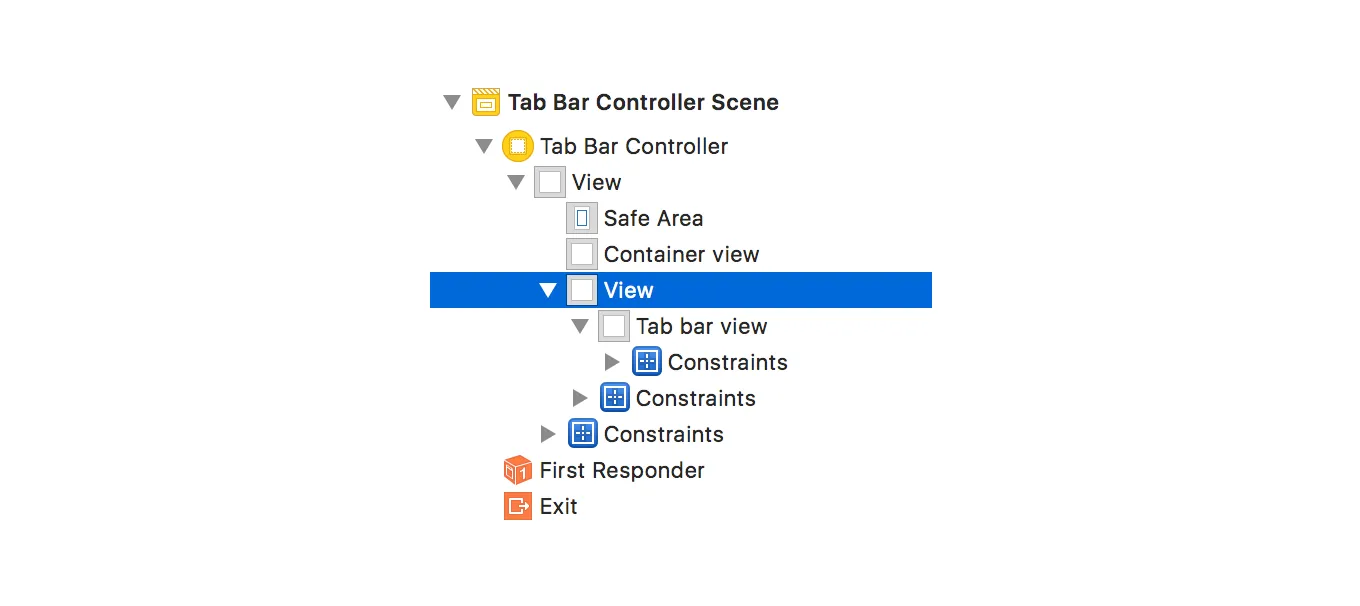Click the orange First Responder cube icon
This screenshot has width=1360, height=606.
[x=518, y=470]
